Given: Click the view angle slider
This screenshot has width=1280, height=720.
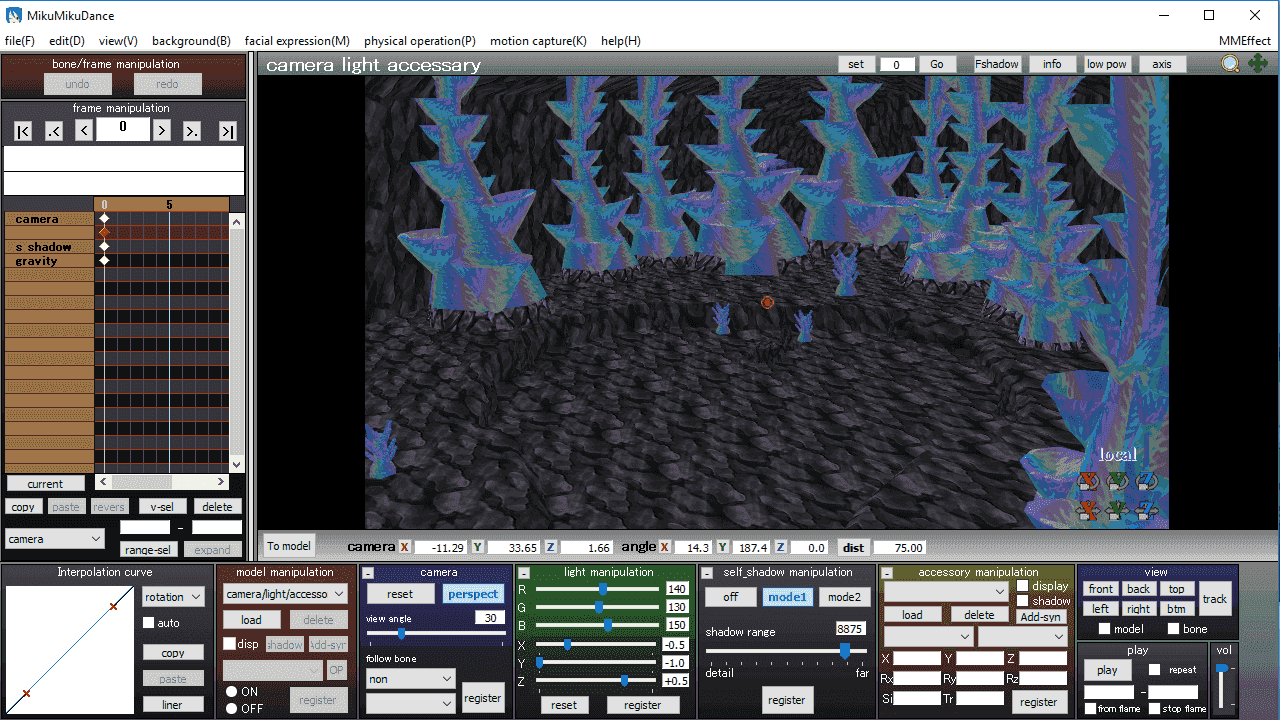Looking at the screenshot, I should click(436, 633).
